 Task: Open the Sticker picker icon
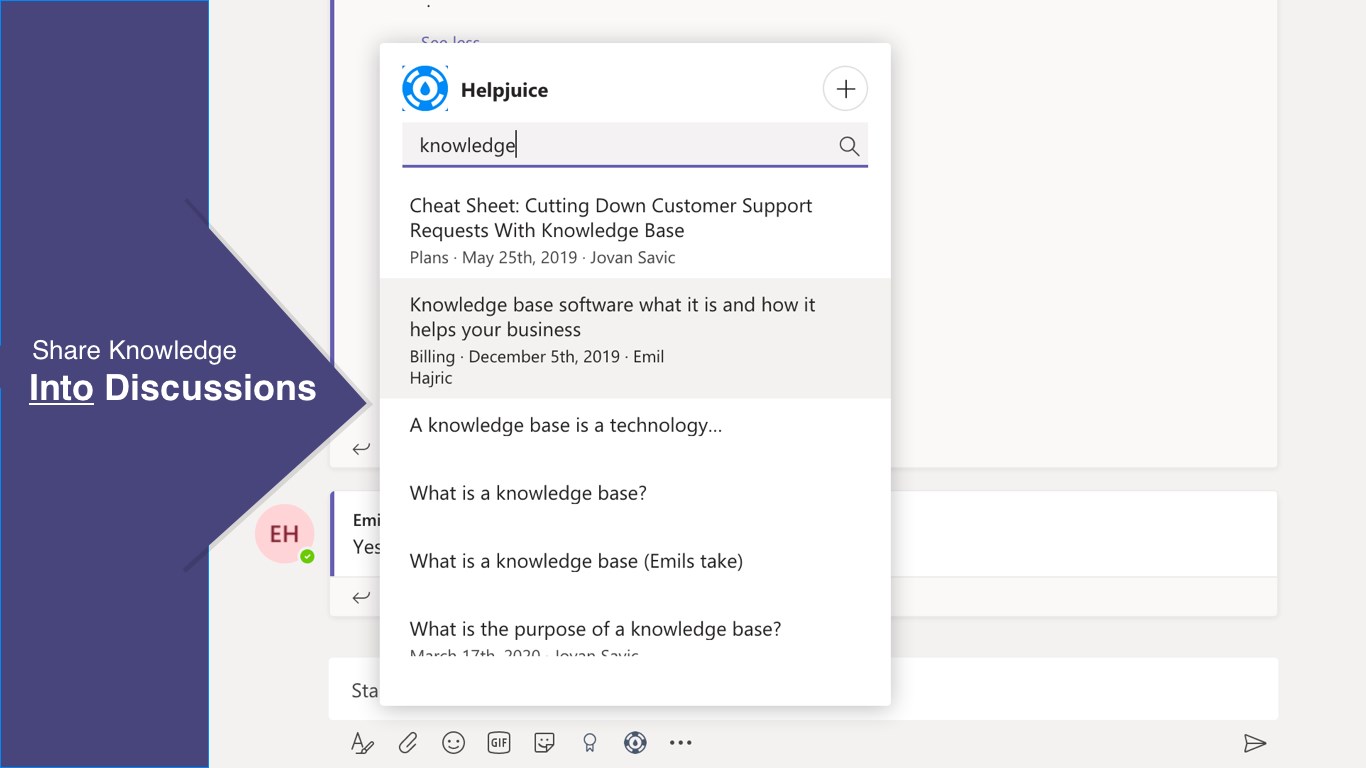[544, 743]
